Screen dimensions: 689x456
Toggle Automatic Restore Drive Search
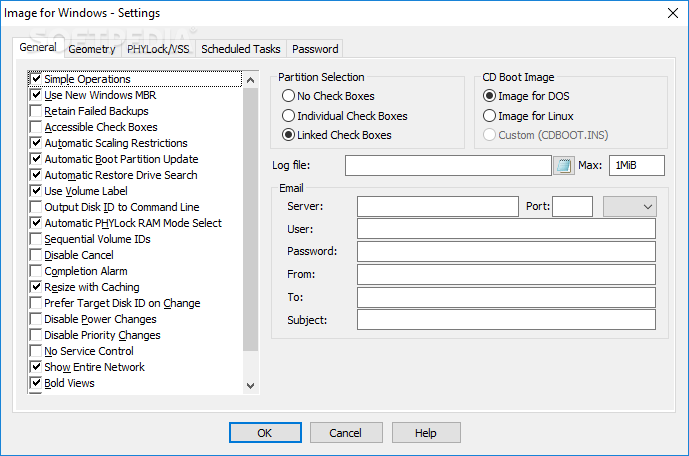(x=36, y=175)
